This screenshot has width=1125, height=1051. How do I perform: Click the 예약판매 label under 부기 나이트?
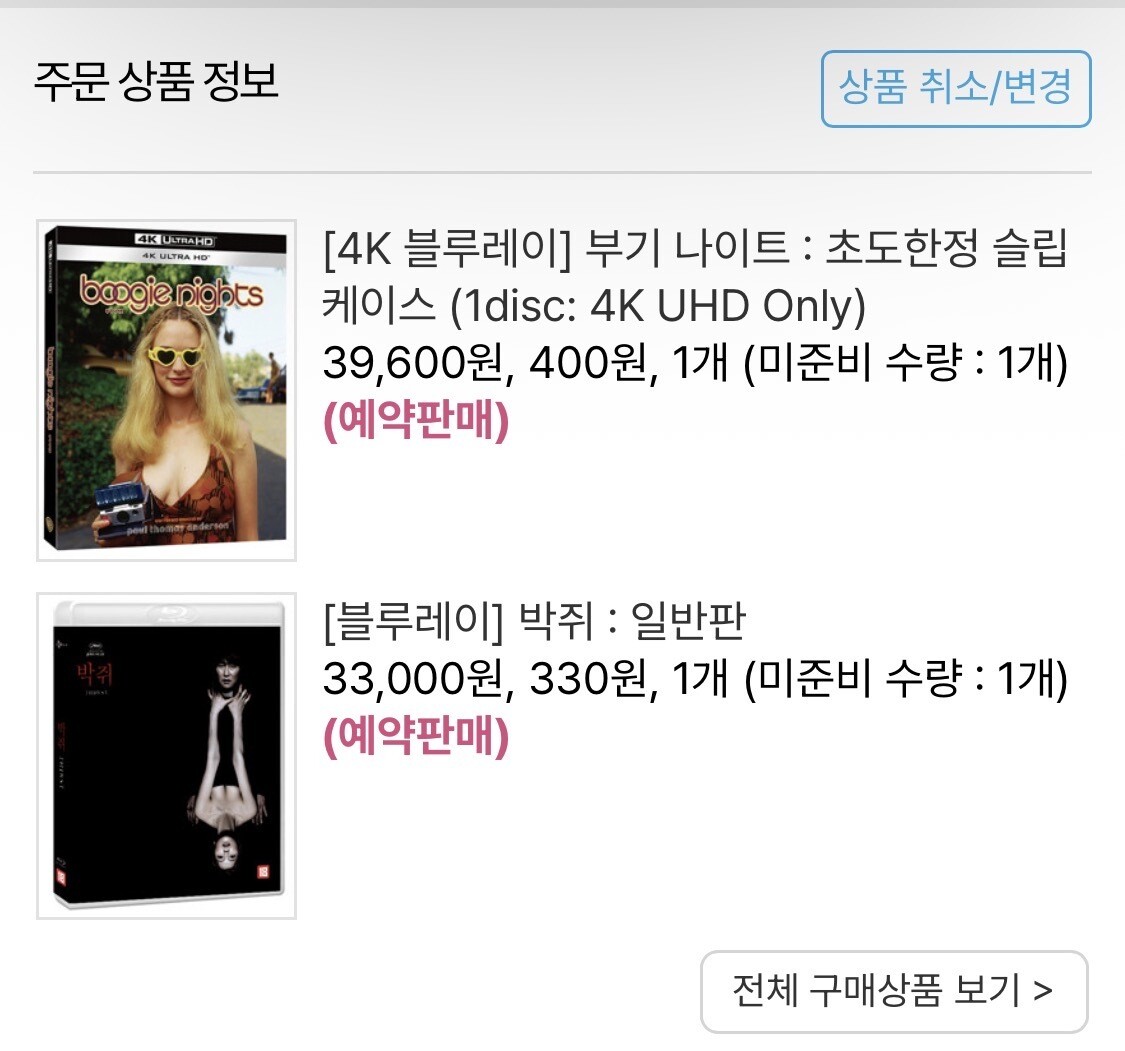(x=416, y=420)
